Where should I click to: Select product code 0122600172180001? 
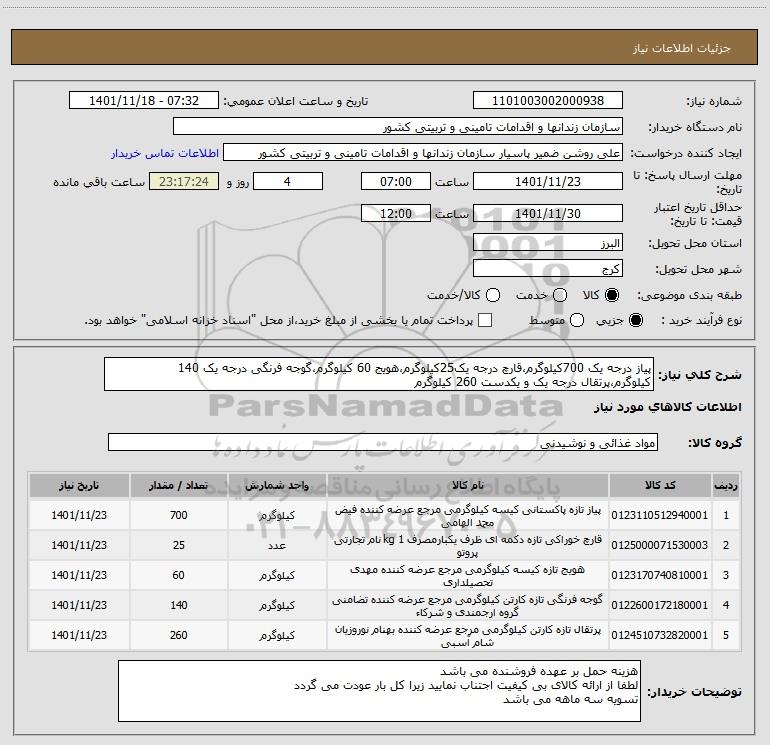[660, 605]
